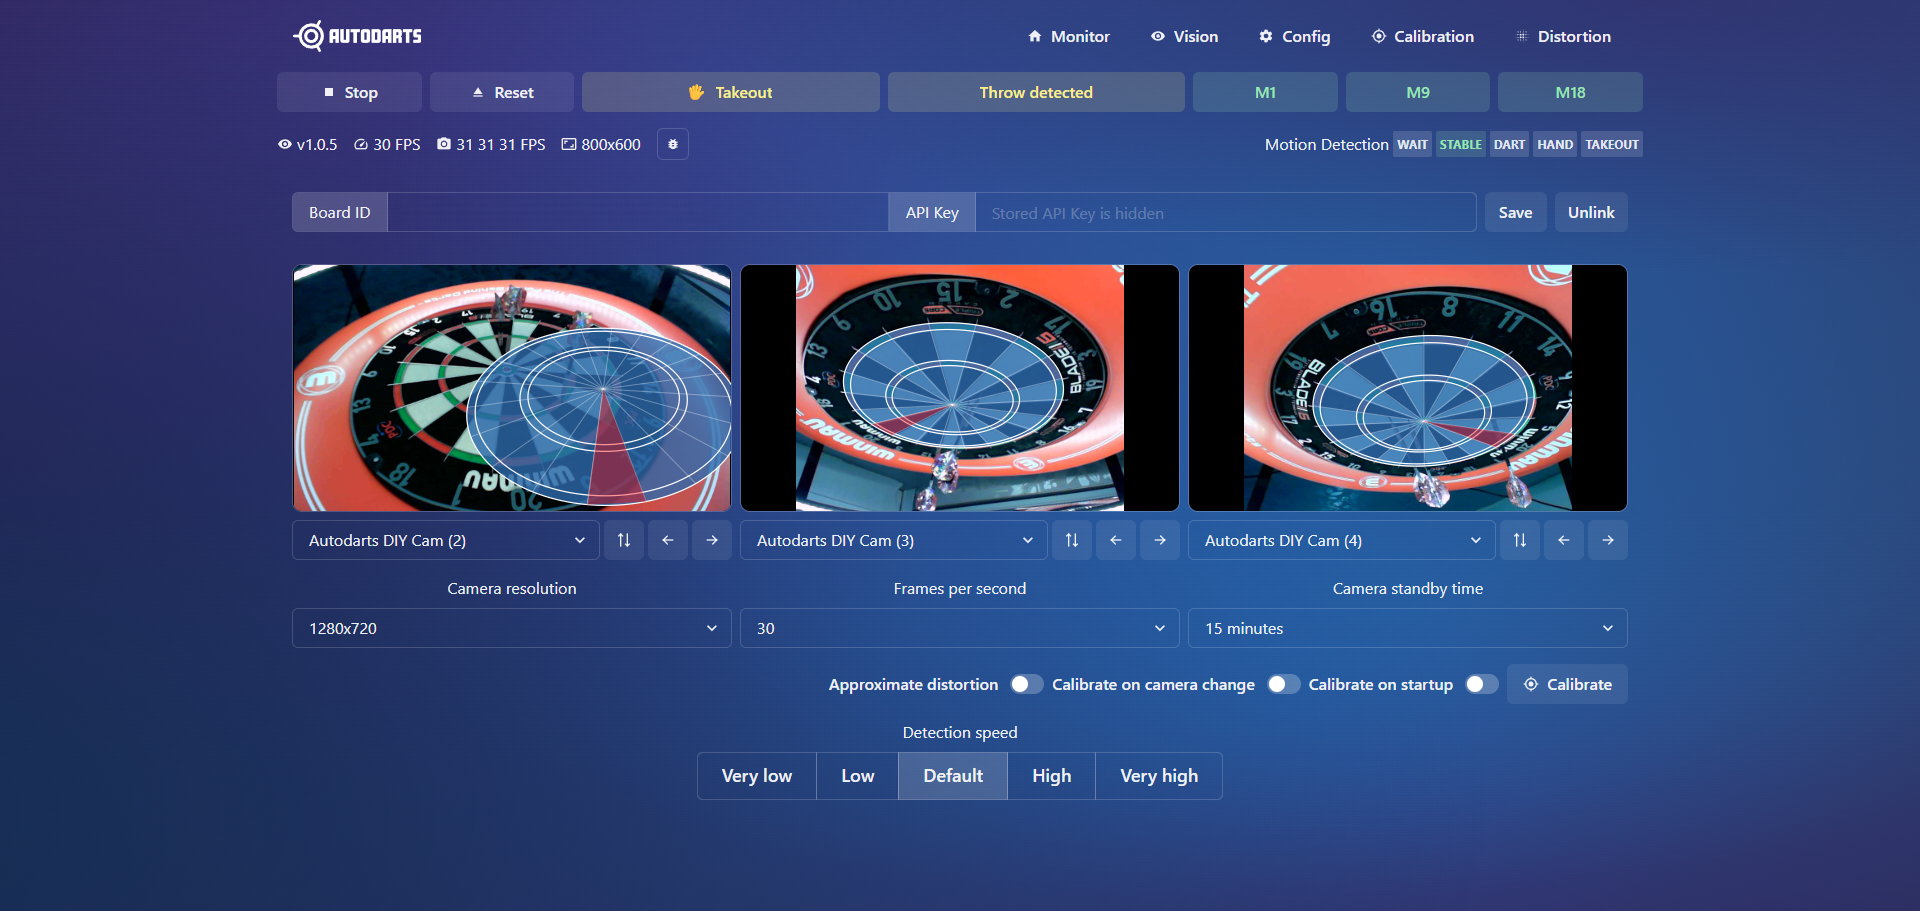The height and width of the screenshot is (911, 1920).
Task: Open the Camera standby time dropdown
Action: (1408, 628)
